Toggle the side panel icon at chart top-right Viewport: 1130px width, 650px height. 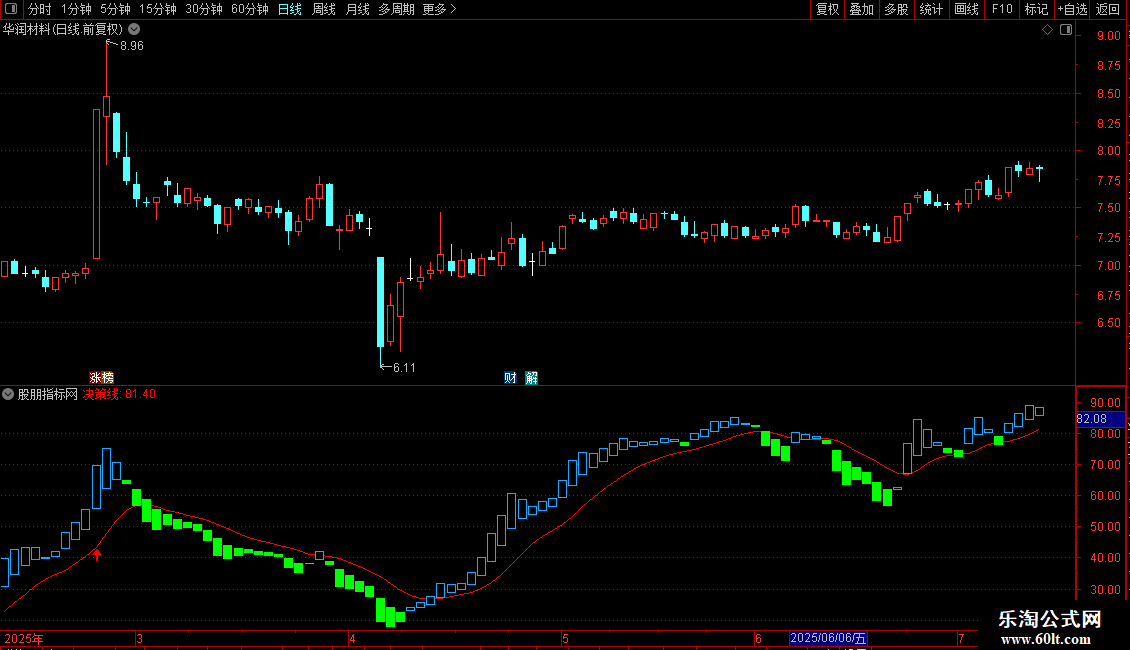1066,30
